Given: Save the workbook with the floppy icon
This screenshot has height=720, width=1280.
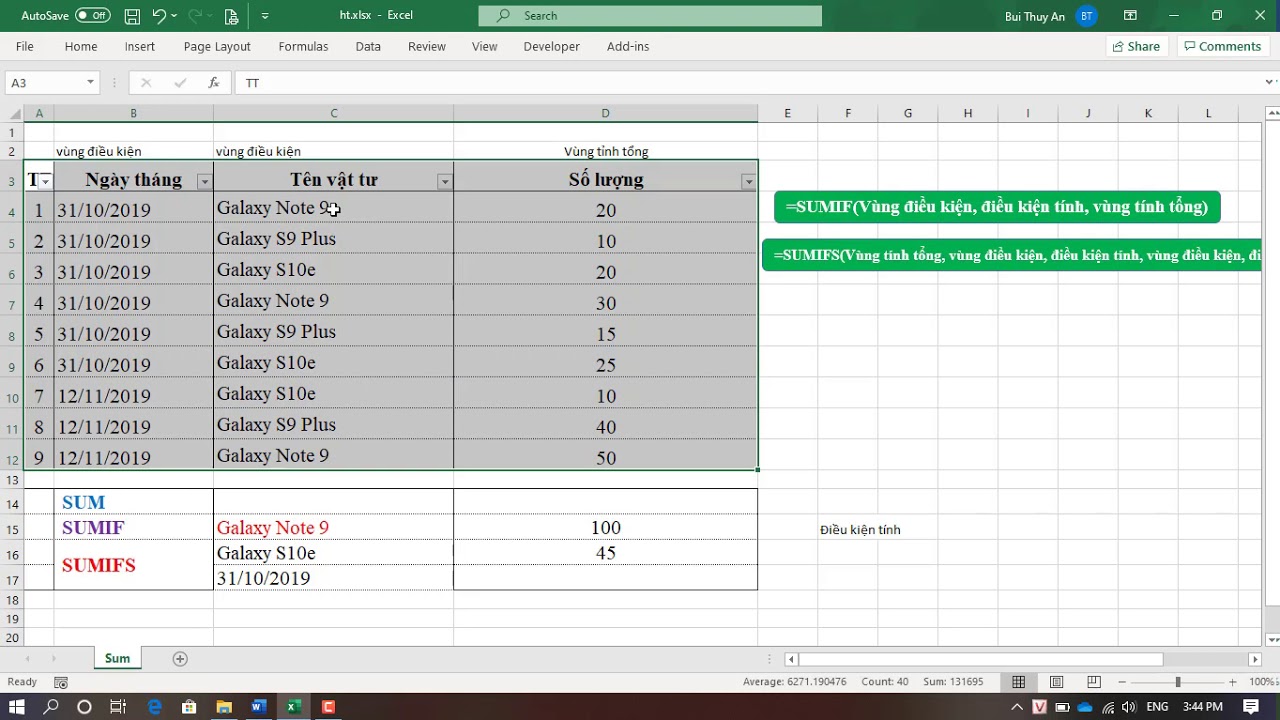Looking at the screenshot, I should point(132,15).
